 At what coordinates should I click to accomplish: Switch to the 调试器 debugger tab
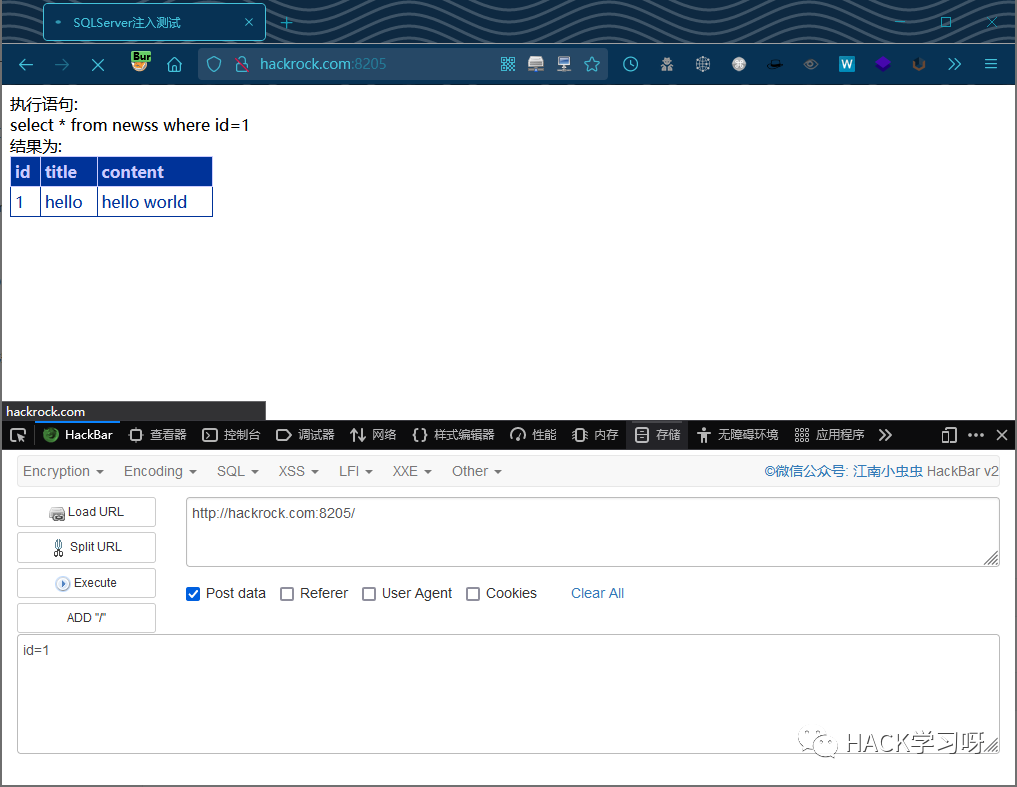[x=305, y=435]
